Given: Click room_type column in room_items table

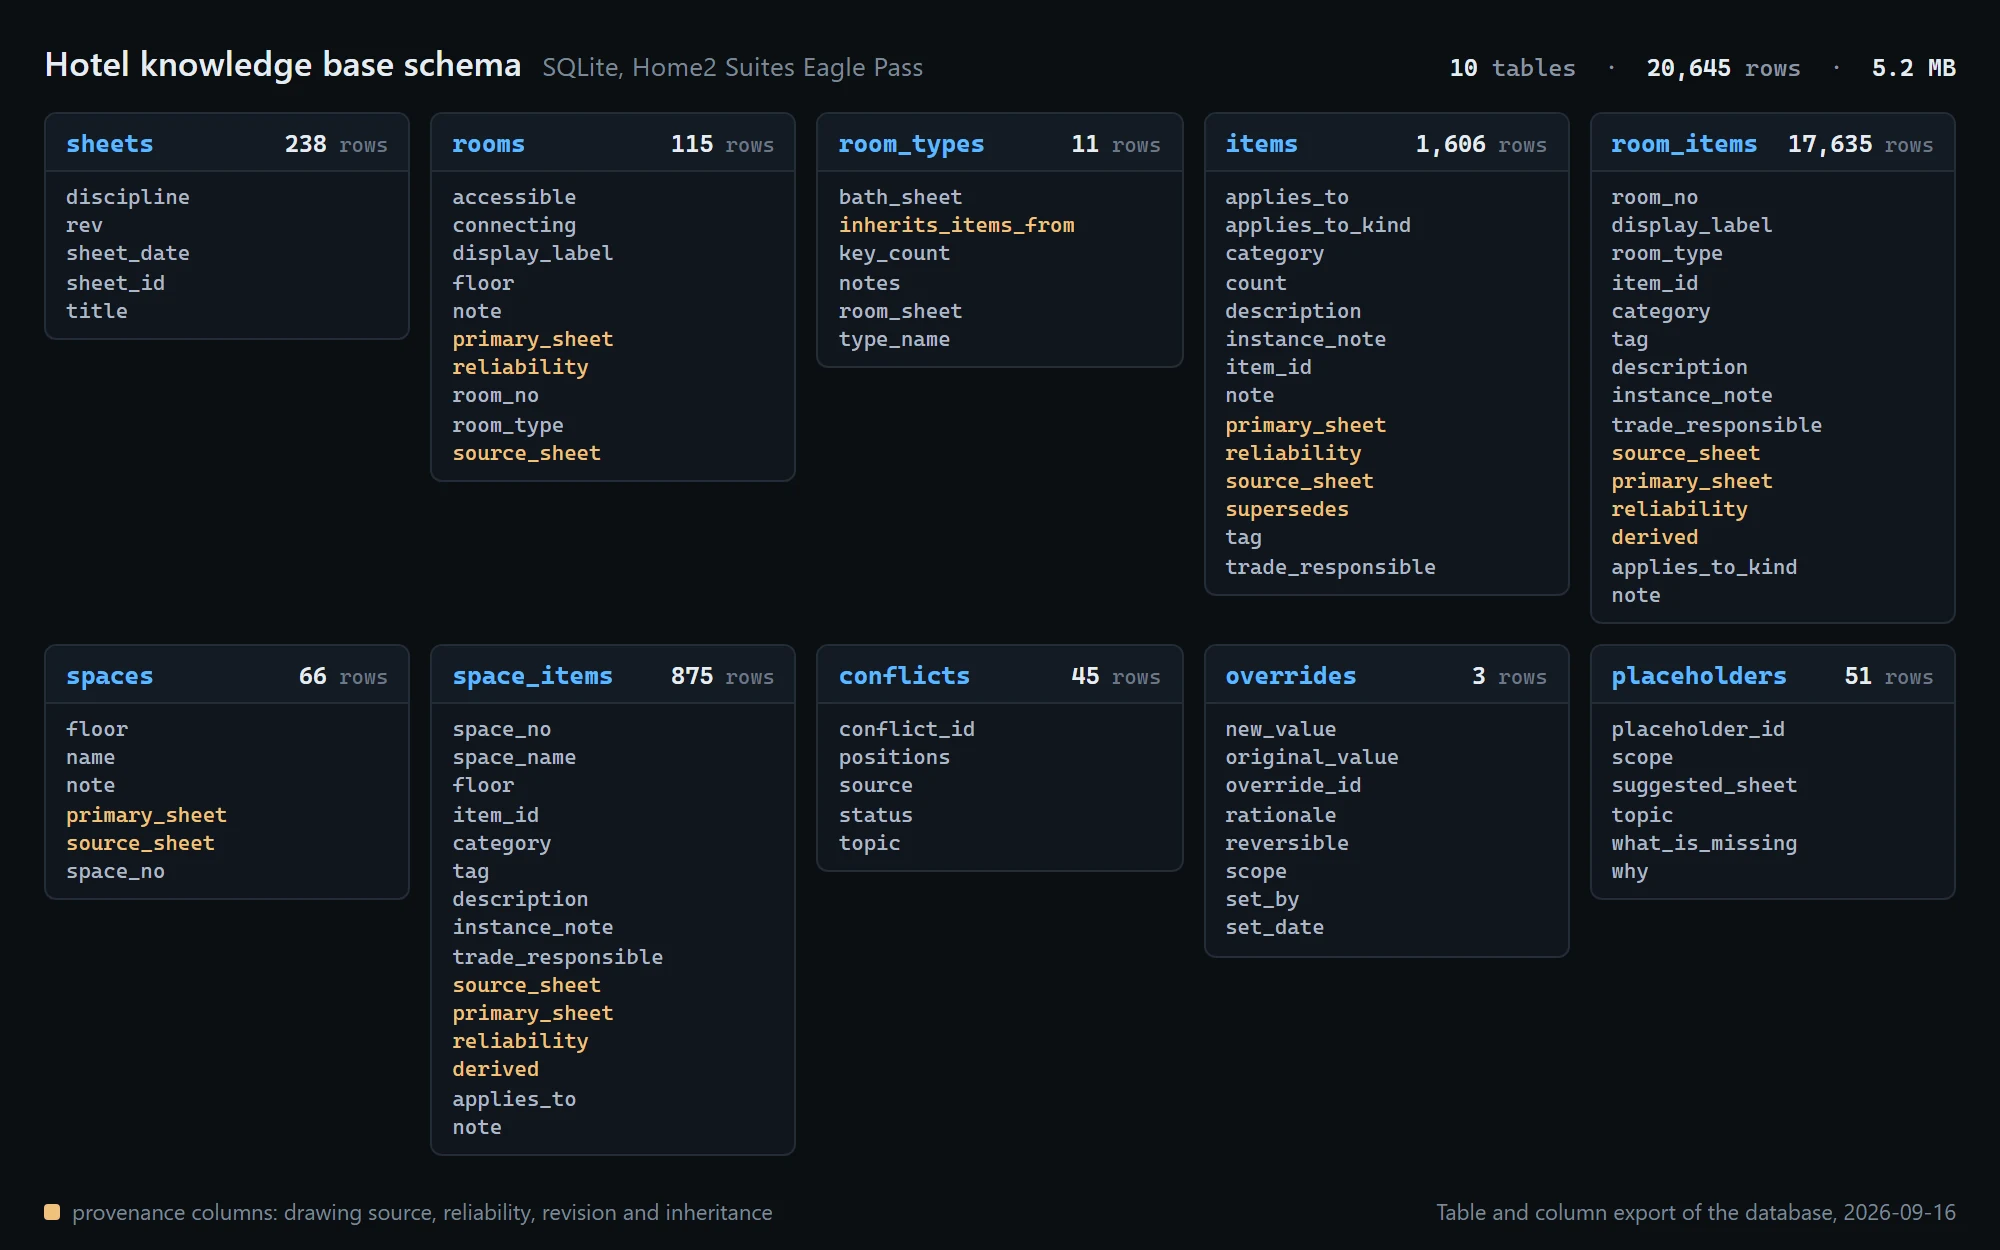Looking at the screenshot, I should [x=1666, y=254].
